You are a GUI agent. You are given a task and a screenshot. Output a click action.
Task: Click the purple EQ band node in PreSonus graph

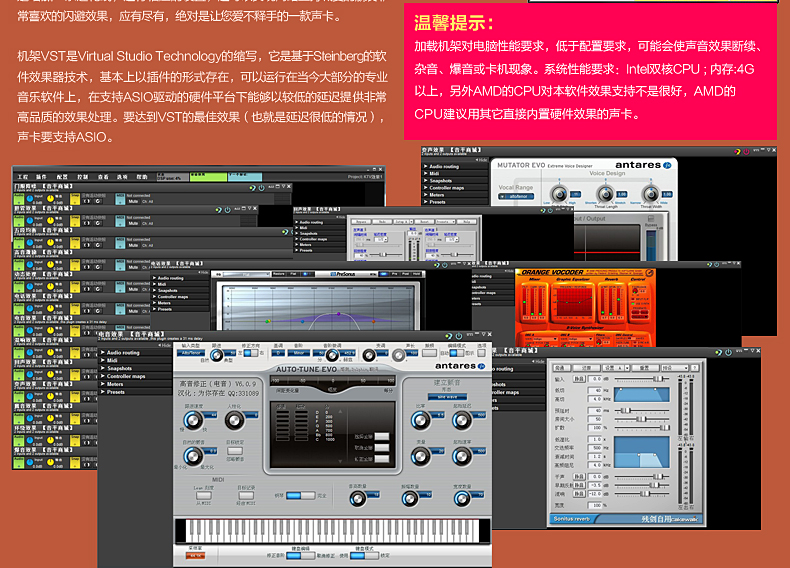click(x=339, y=314)
